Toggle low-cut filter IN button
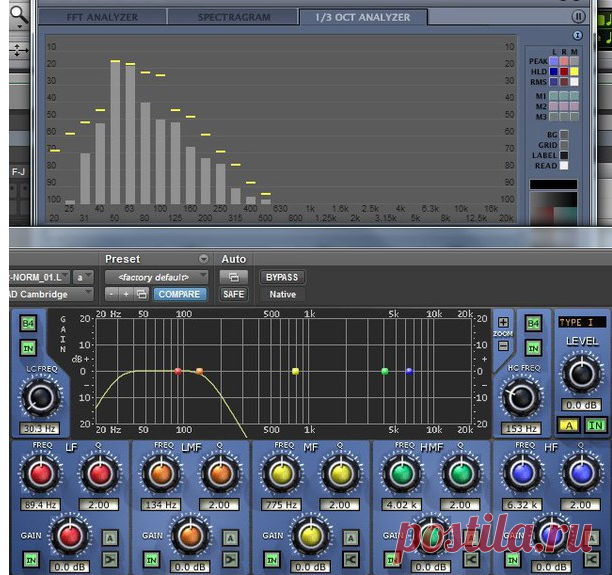Image resolution: width=612 pixels, height=575 pixels. pyautogui.click(x=28, y=348)
